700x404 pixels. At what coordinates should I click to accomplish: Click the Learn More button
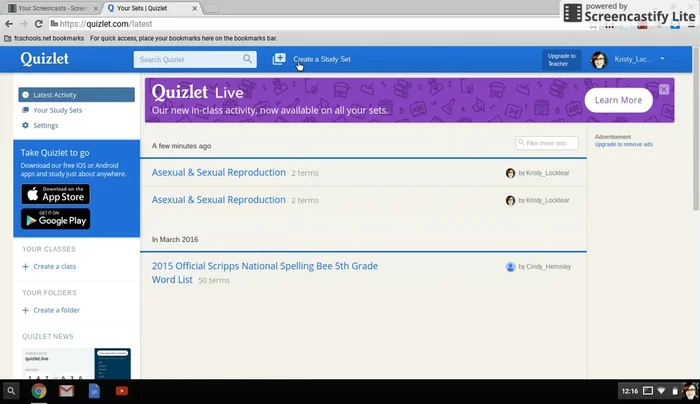[x=618, y=100]
